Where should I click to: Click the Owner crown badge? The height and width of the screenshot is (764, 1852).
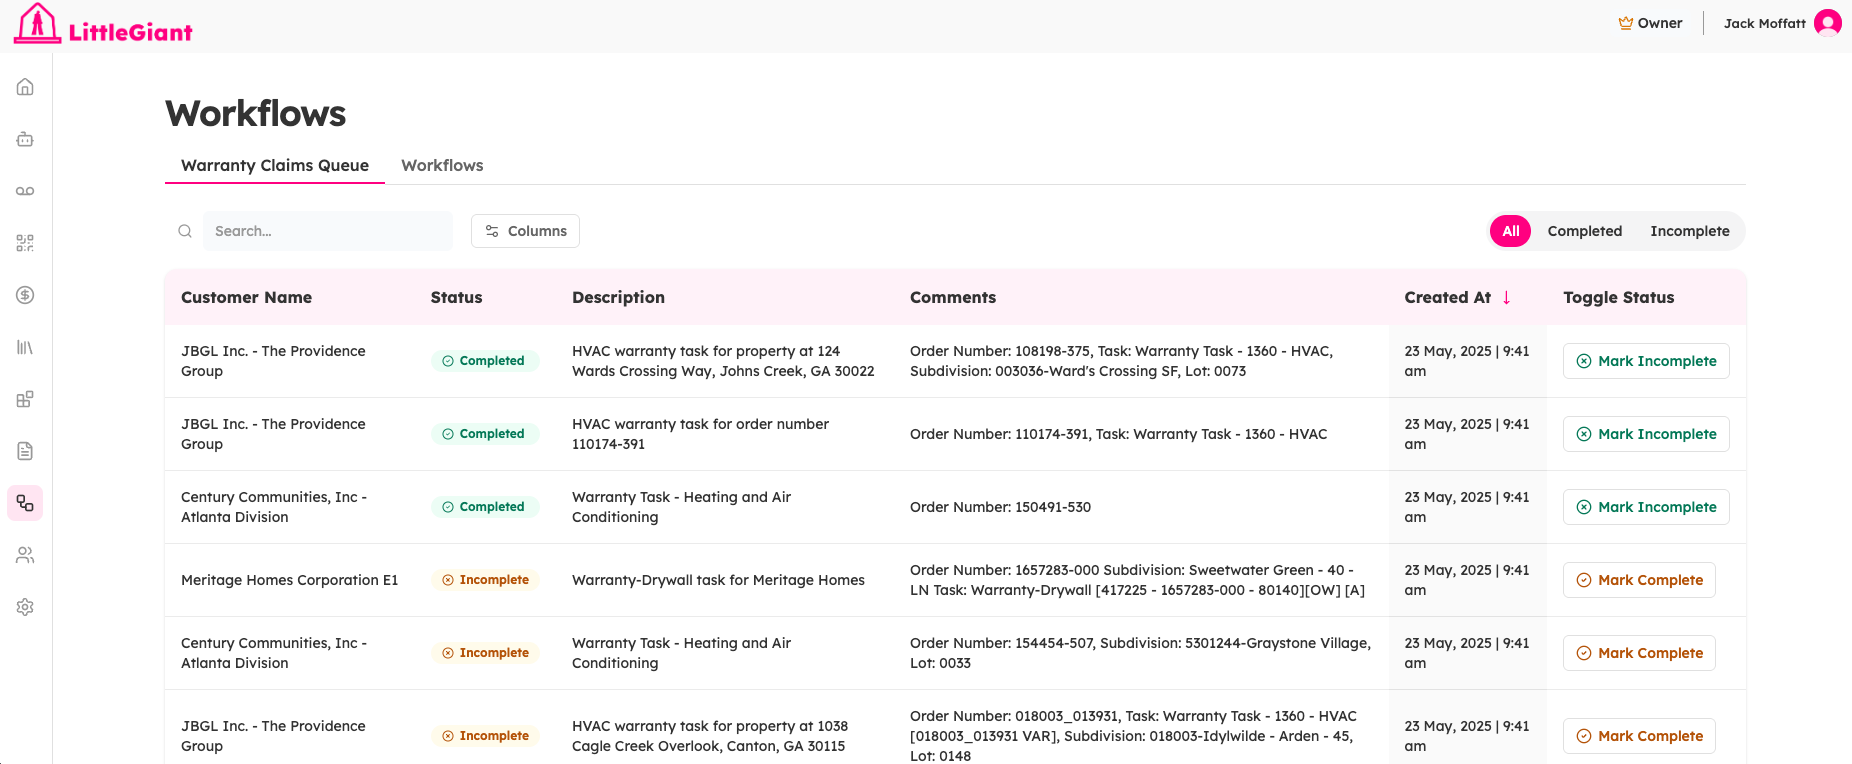tap(1650, 23)
